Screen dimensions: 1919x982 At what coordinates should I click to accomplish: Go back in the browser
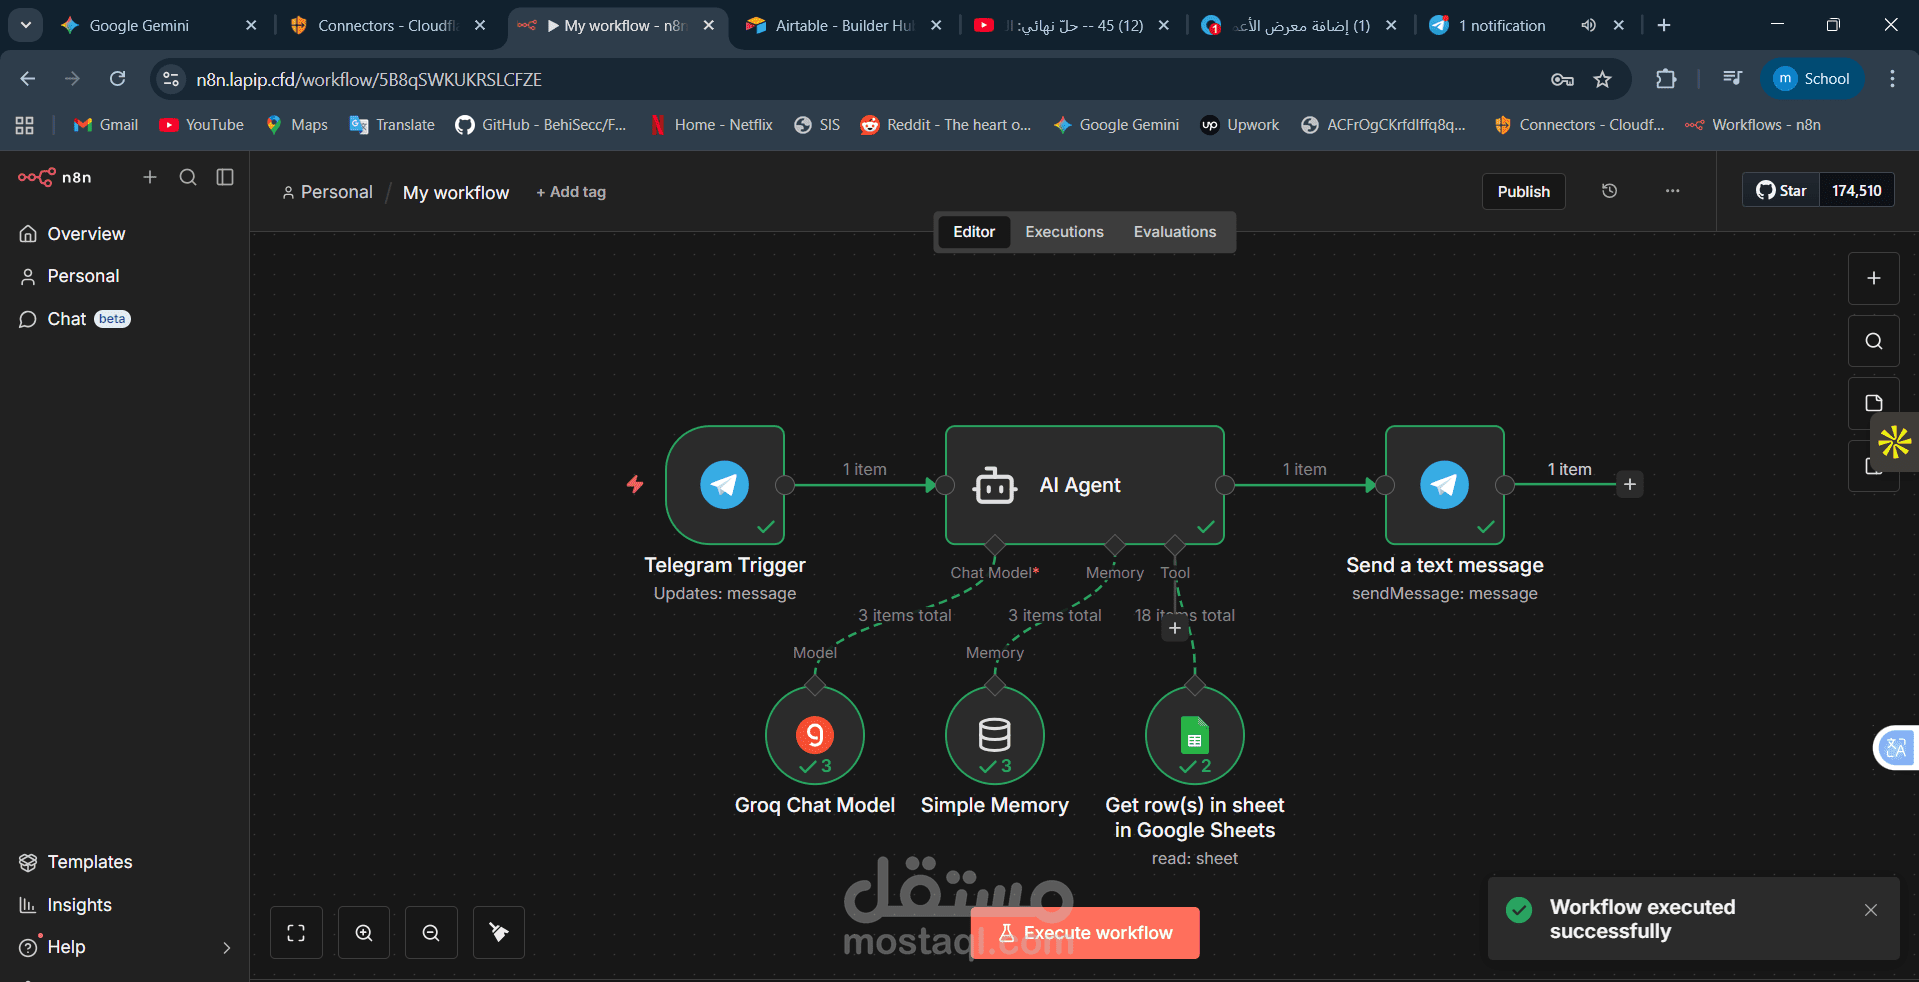28,79
